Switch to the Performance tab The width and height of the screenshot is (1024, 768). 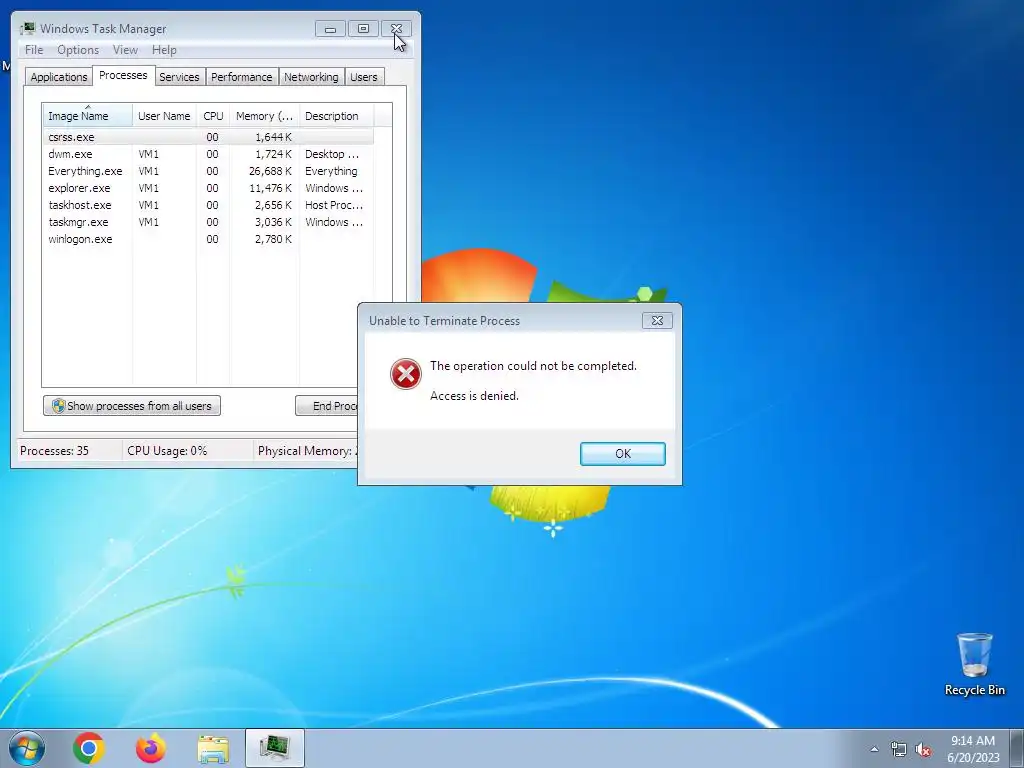(x=242, y=77)
